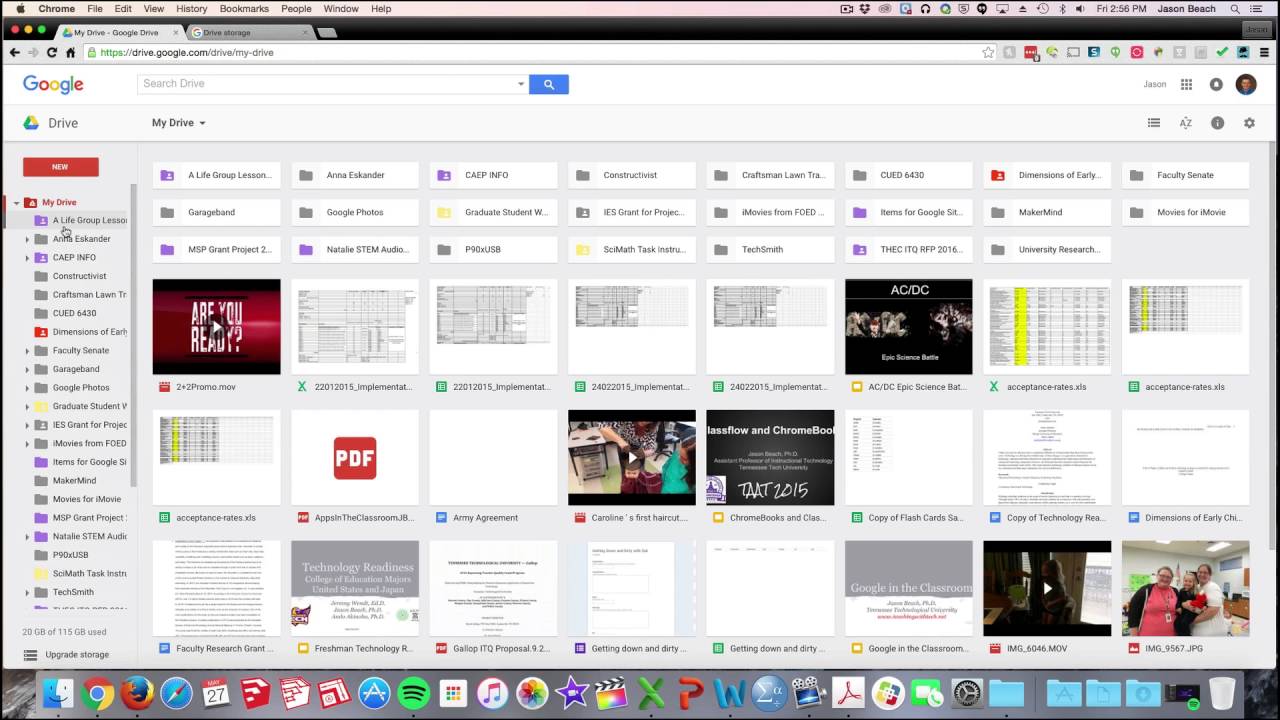Screen dimensions: 1280x720
Task: Switch to list view icon
Action: [x=1154, y=123]
